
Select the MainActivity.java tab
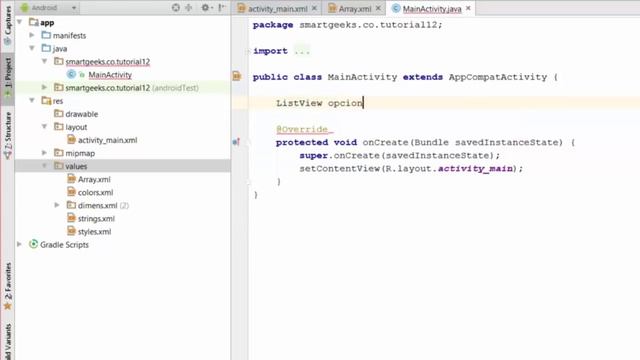432,9
